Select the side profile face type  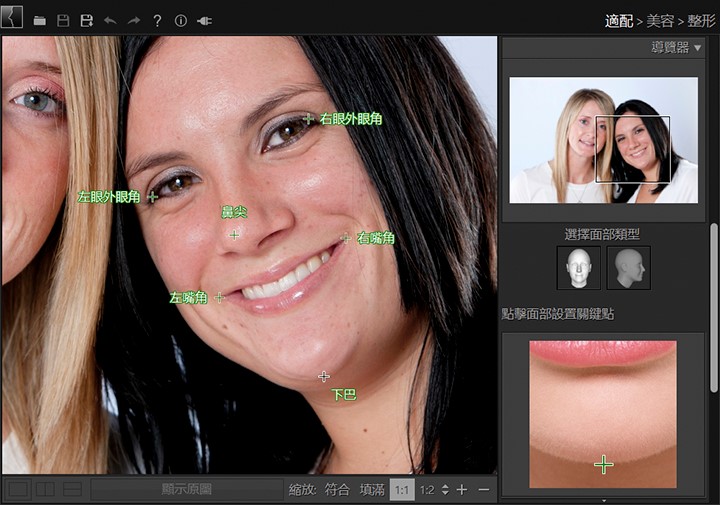coord(628,267)
